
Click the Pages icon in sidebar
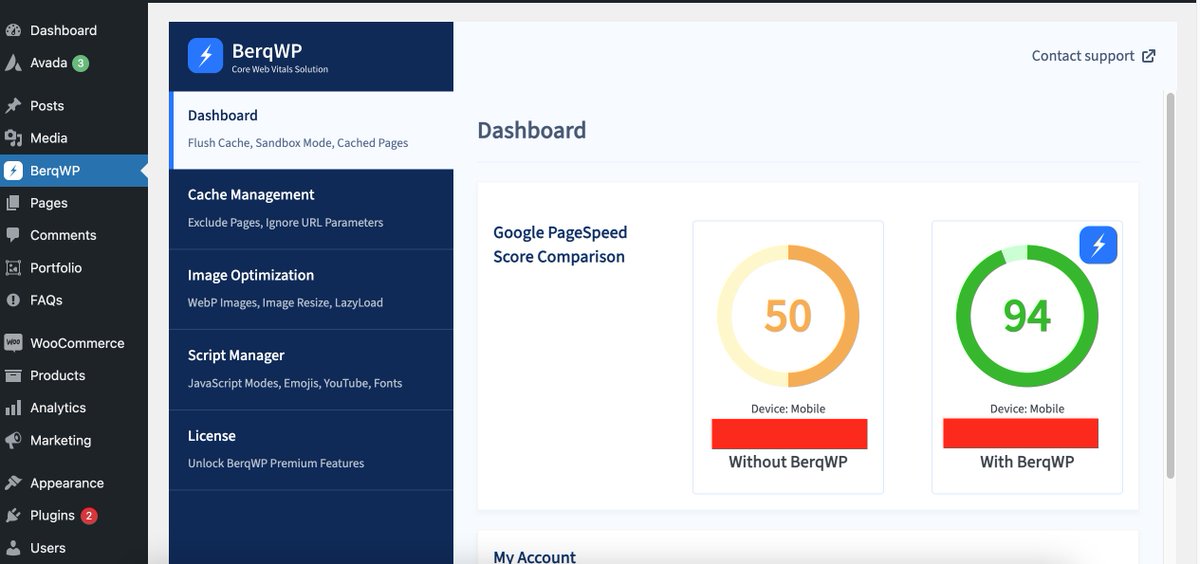[x=13, y=203]
